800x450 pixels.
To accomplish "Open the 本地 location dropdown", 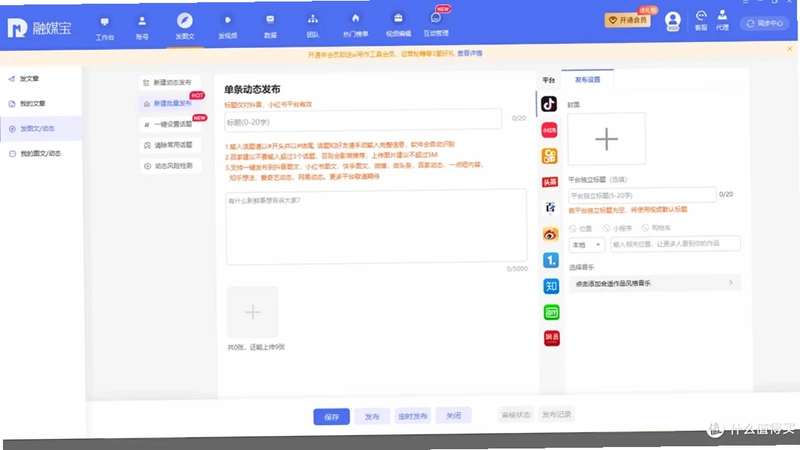I will click(587, 245).
